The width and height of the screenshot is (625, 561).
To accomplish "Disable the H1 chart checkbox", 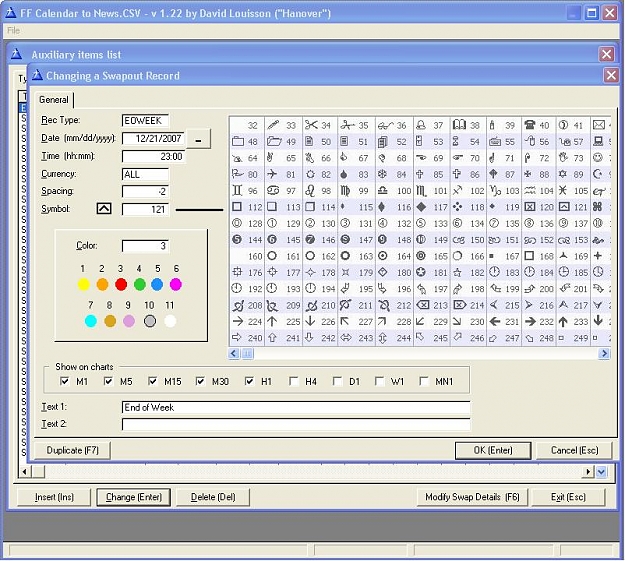I will click(249, 381).
